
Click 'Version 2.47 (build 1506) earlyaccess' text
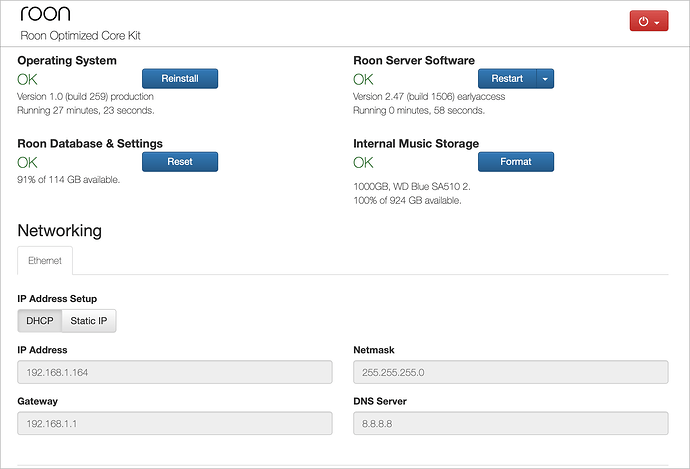click(x=429, y=96)
